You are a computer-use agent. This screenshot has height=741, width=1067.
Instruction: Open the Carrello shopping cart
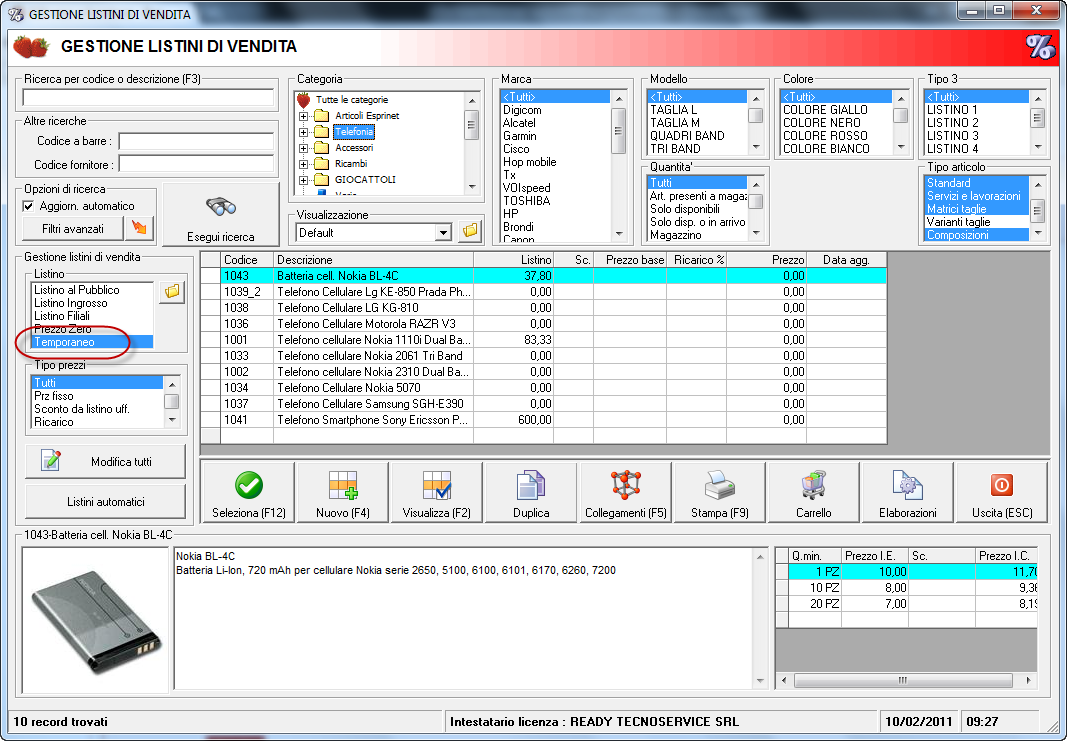(x=813, y=493)
